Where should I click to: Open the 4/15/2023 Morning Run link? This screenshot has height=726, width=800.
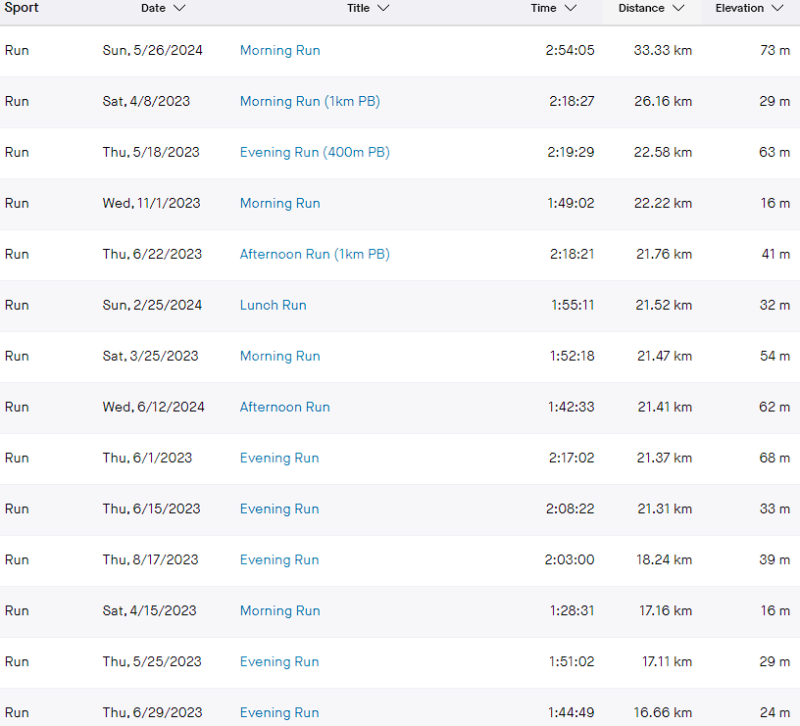tap(280, 611)
